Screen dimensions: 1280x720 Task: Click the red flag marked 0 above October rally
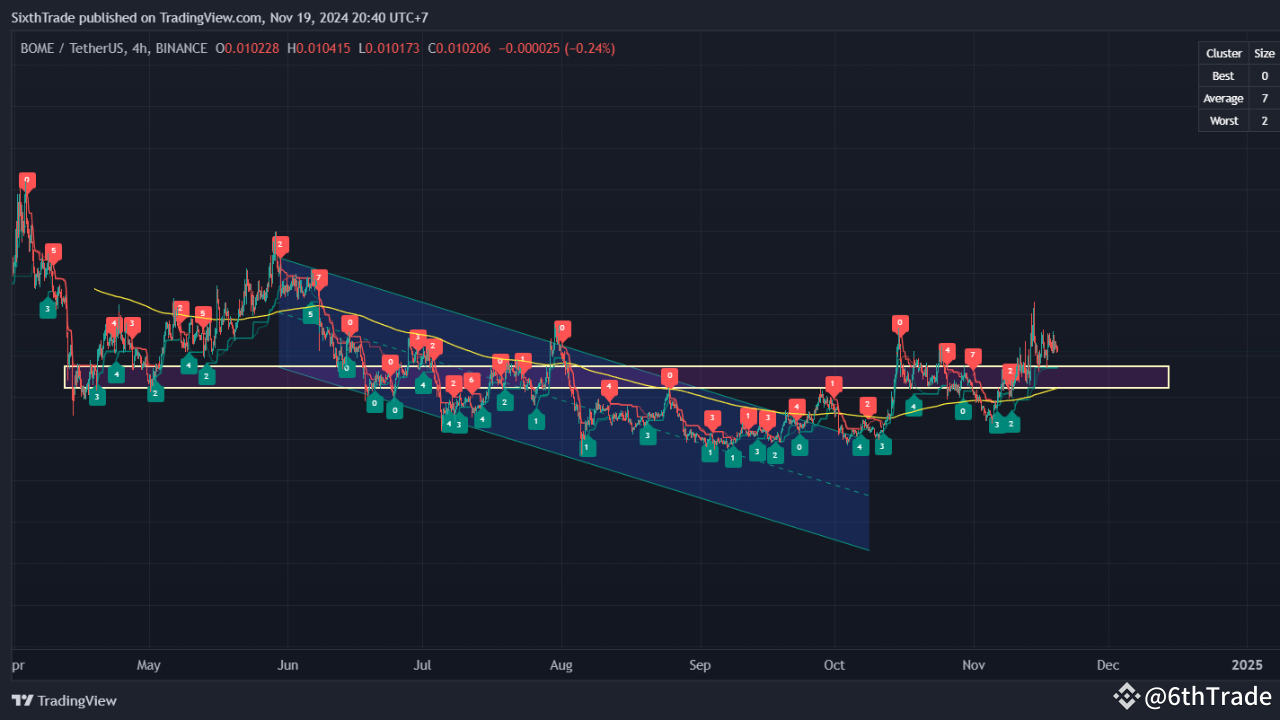pyautogui.click(x=899, y=323)
